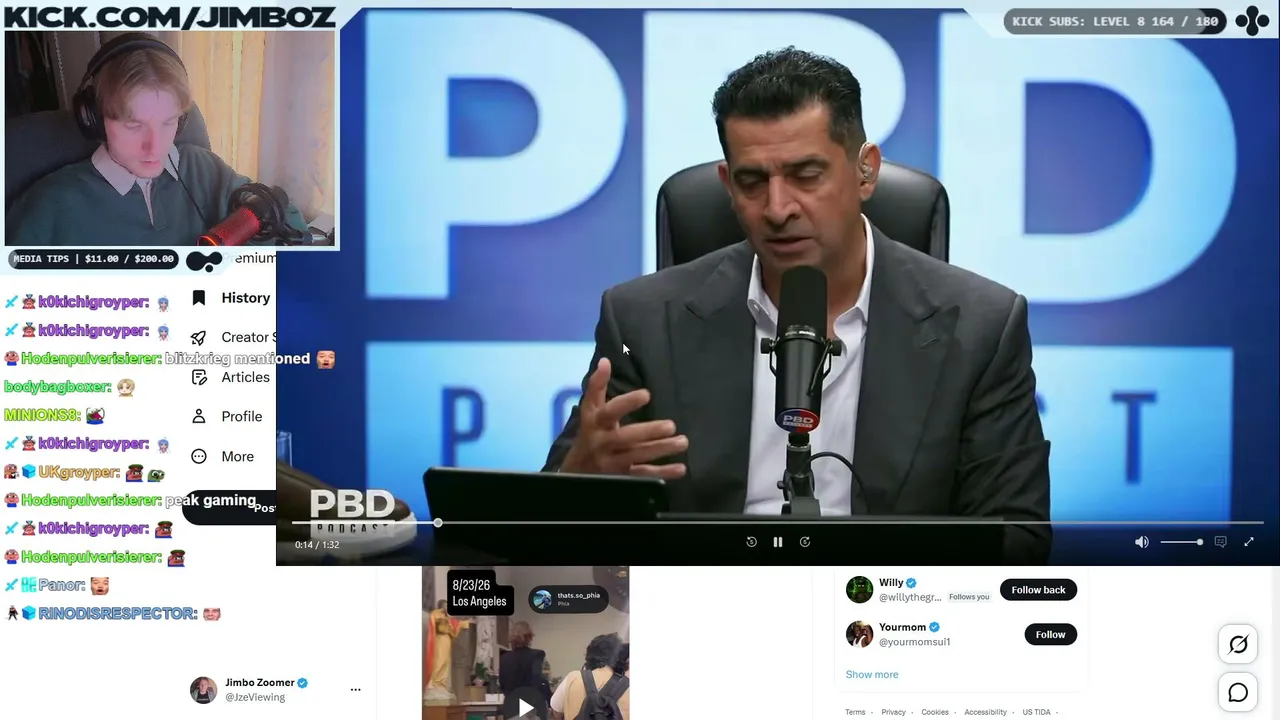Show more suggested accounts
Image resolution: width=1280 pixels, height=720 pixels.
tap(872, 674)
